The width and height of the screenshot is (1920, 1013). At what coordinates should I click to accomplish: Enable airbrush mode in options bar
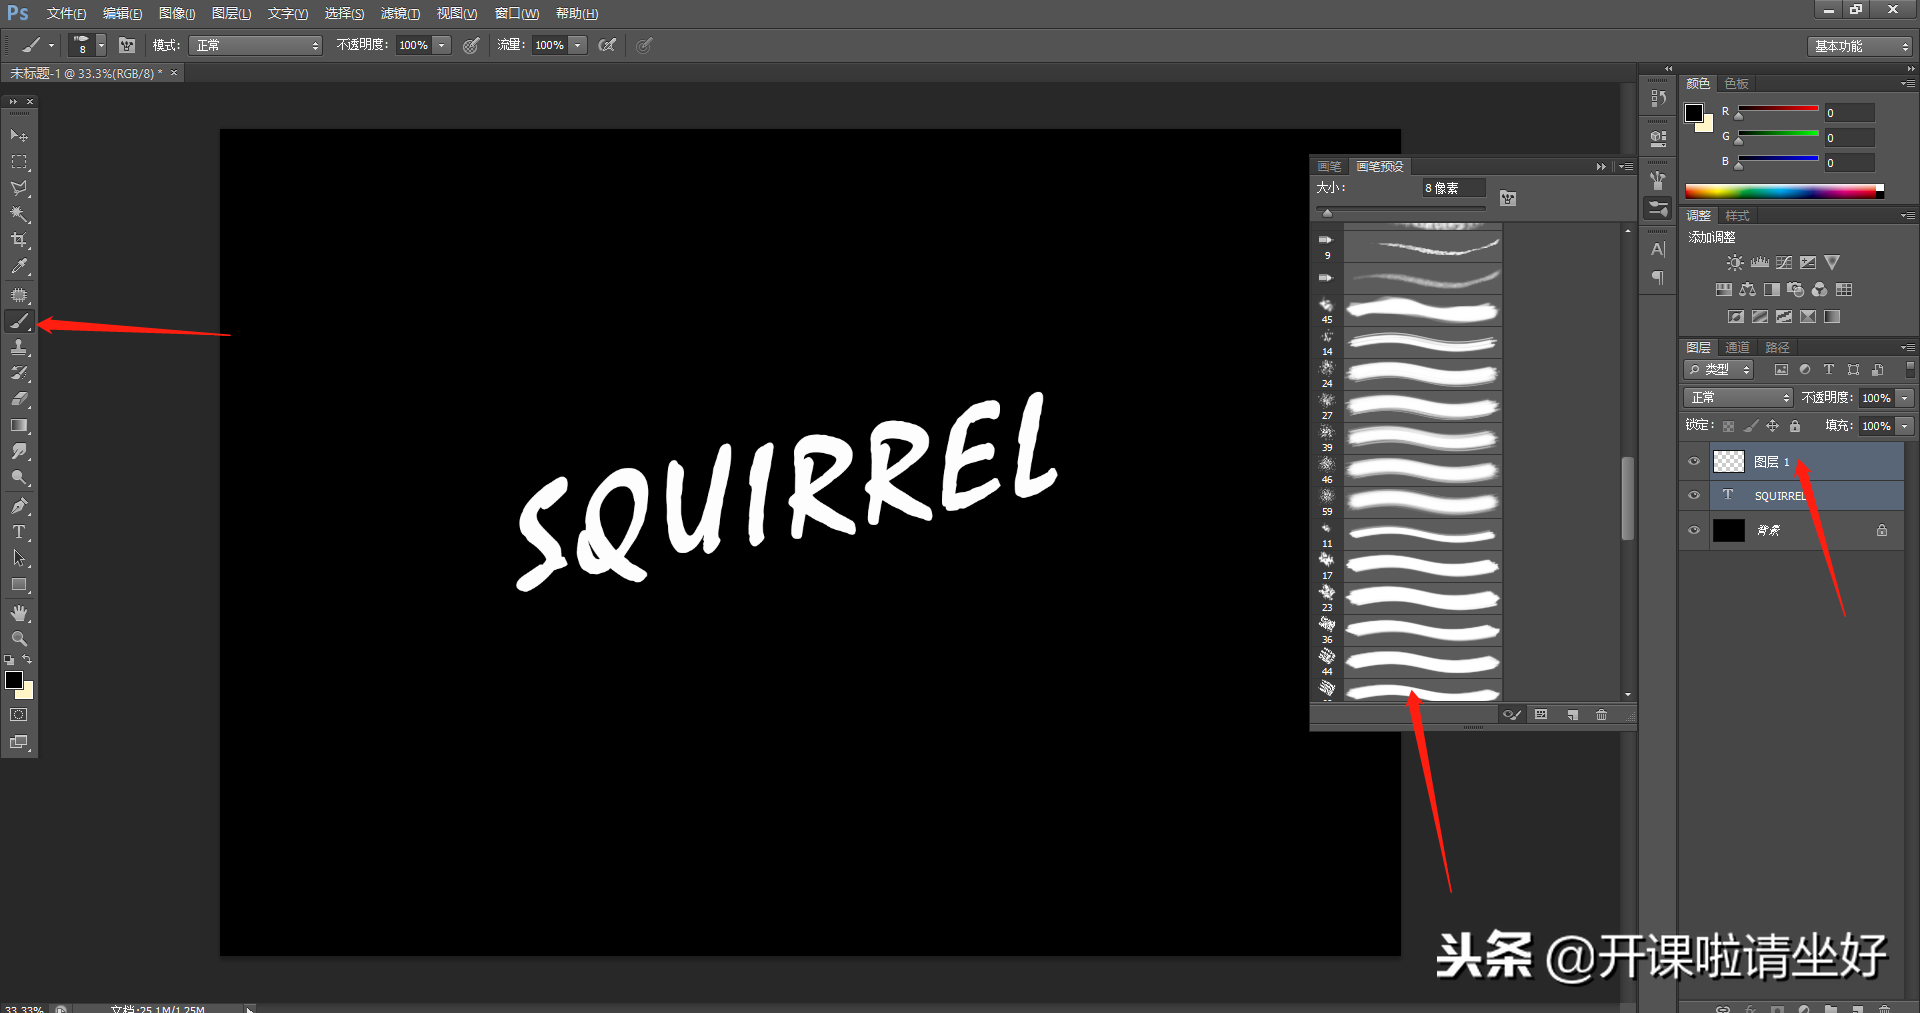click(606, 45)
